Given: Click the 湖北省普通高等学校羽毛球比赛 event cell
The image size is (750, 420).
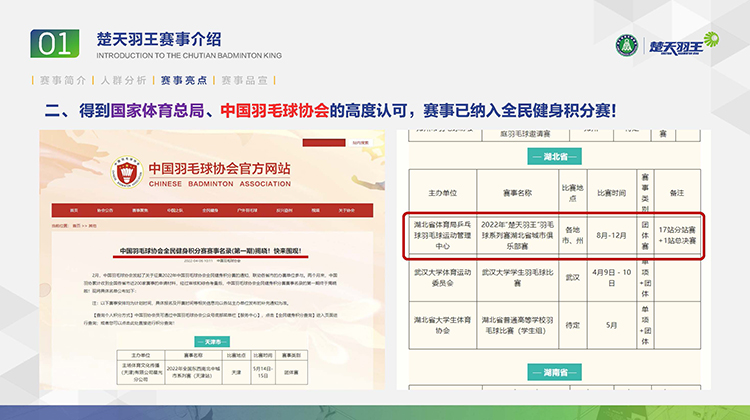Looking at the screenshot, I should 518,325.
